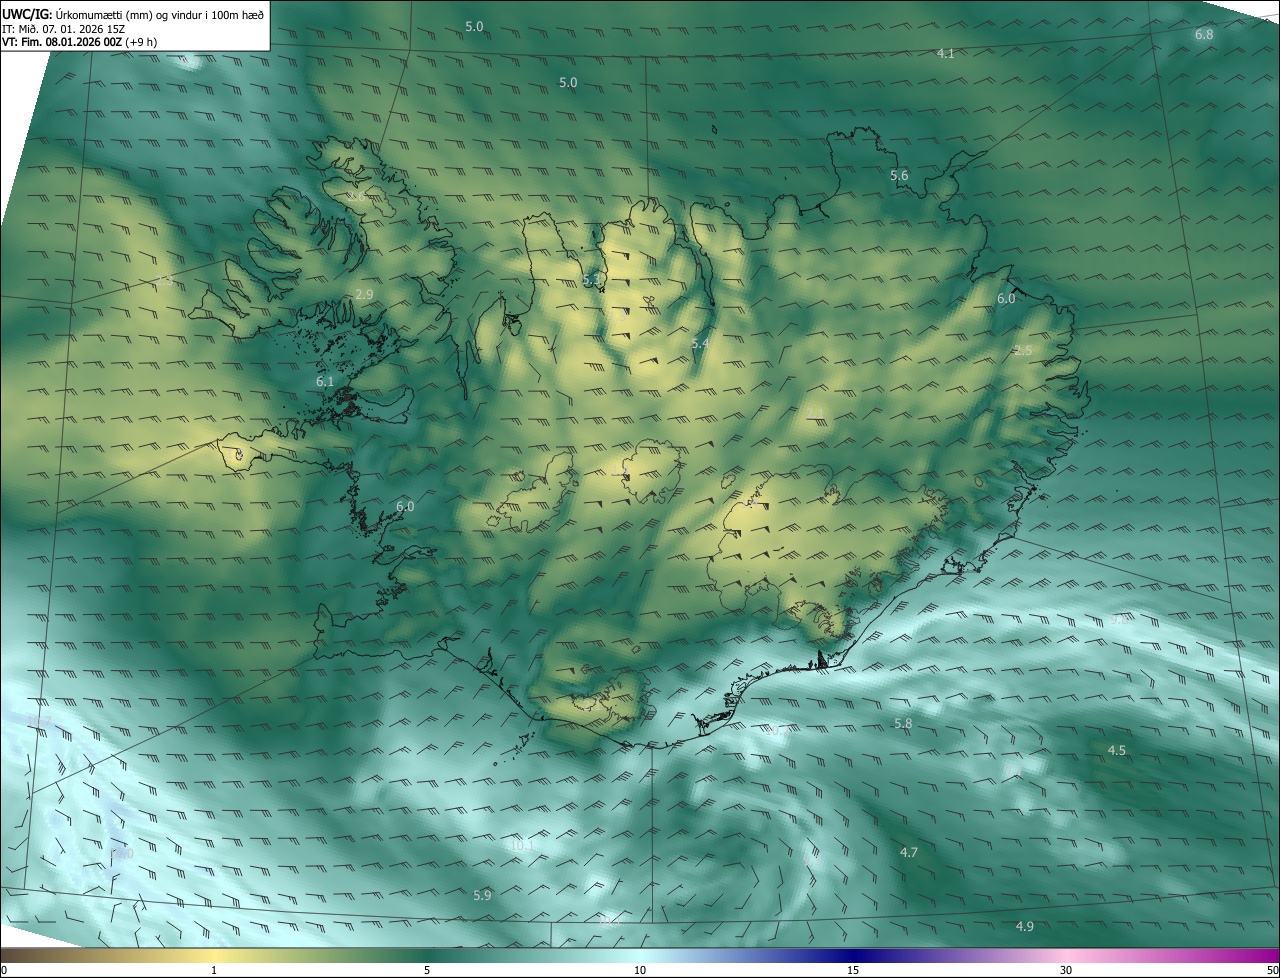Image resolution: width=1280 pixels, height=978 pixels.
Task: Click the '4.1' value on the map
Action: [945, 54]
